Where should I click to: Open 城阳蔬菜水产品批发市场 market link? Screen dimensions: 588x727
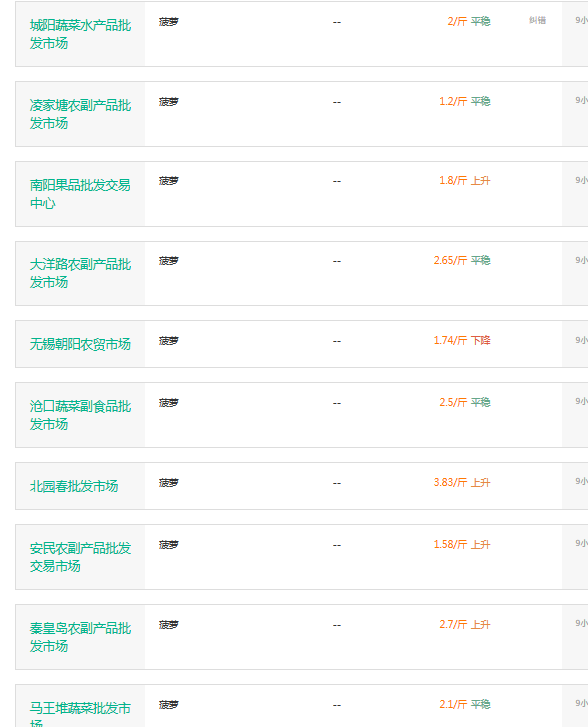pyautogui.click(x=80, y=34)
